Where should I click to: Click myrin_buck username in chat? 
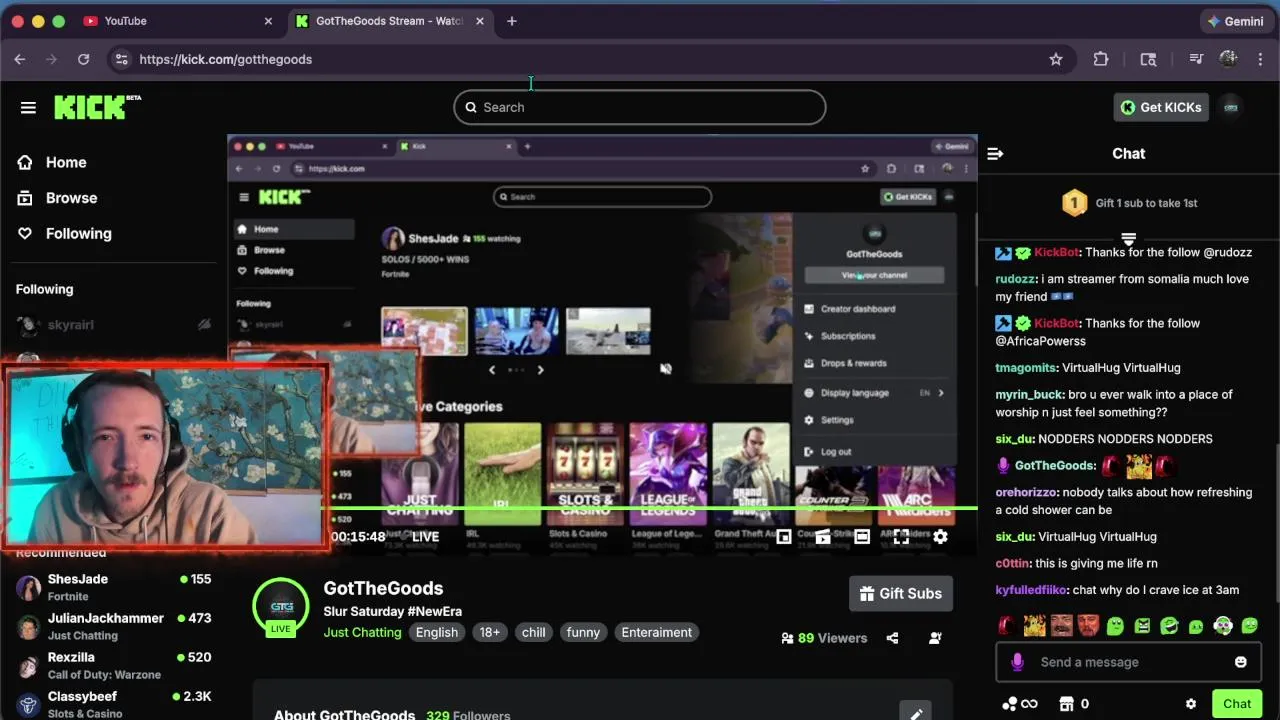click(1029, 394)
